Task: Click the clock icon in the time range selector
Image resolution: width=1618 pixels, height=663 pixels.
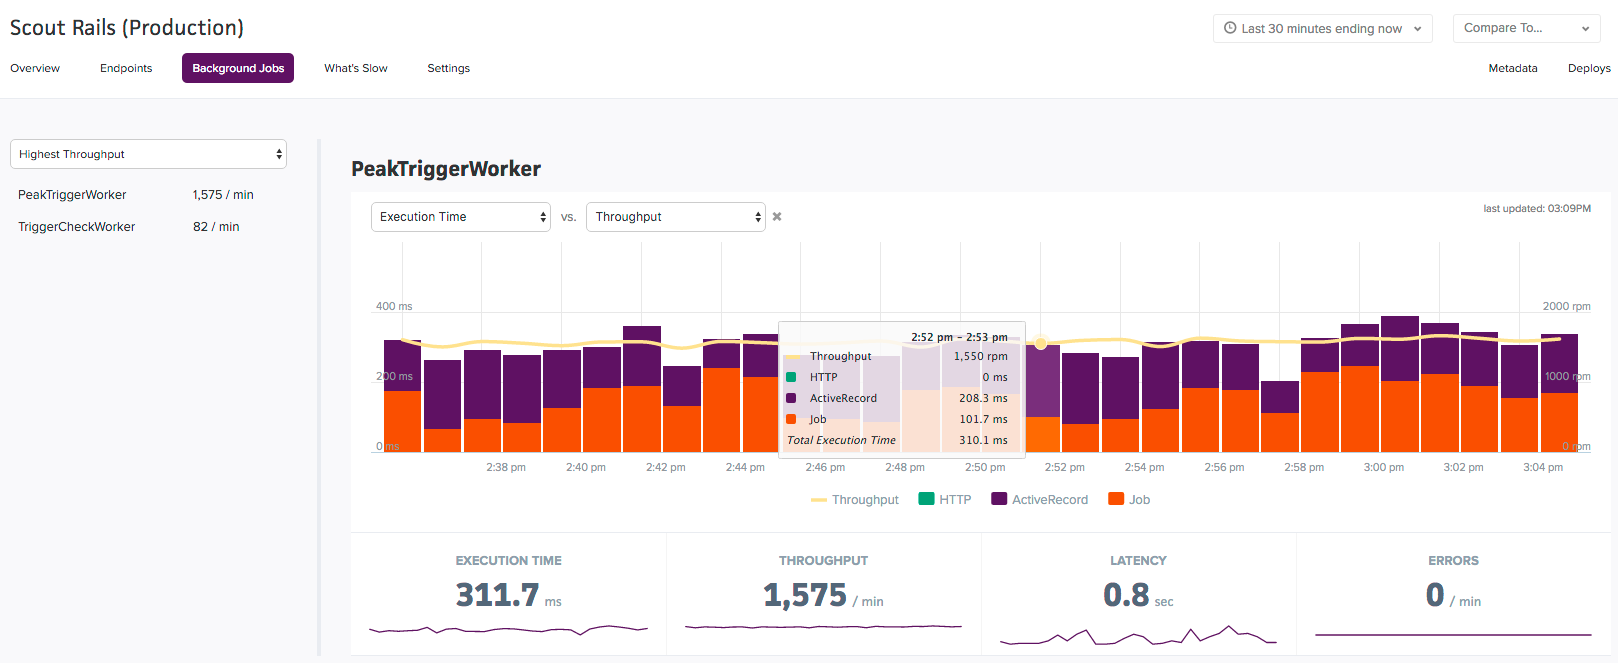Action: click(x=1230, y=28)
